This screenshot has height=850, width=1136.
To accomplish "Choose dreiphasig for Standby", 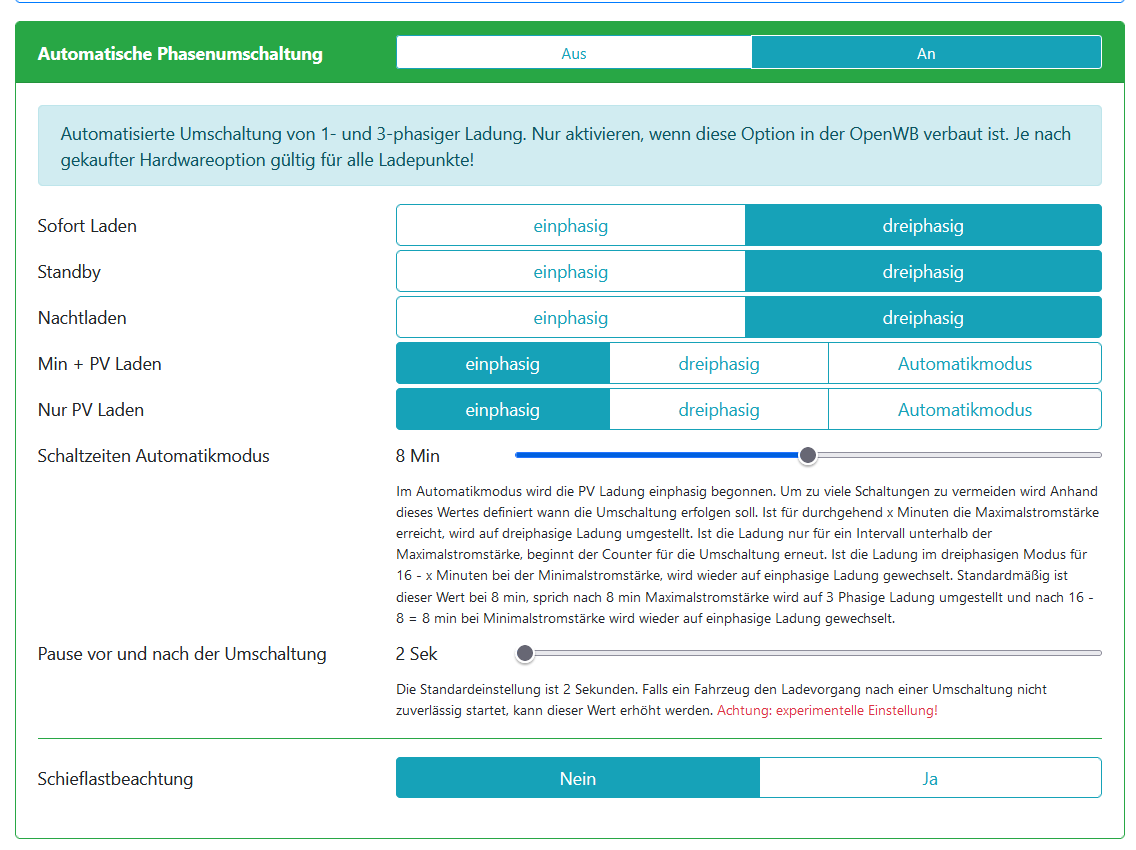I will pos(923,272).
